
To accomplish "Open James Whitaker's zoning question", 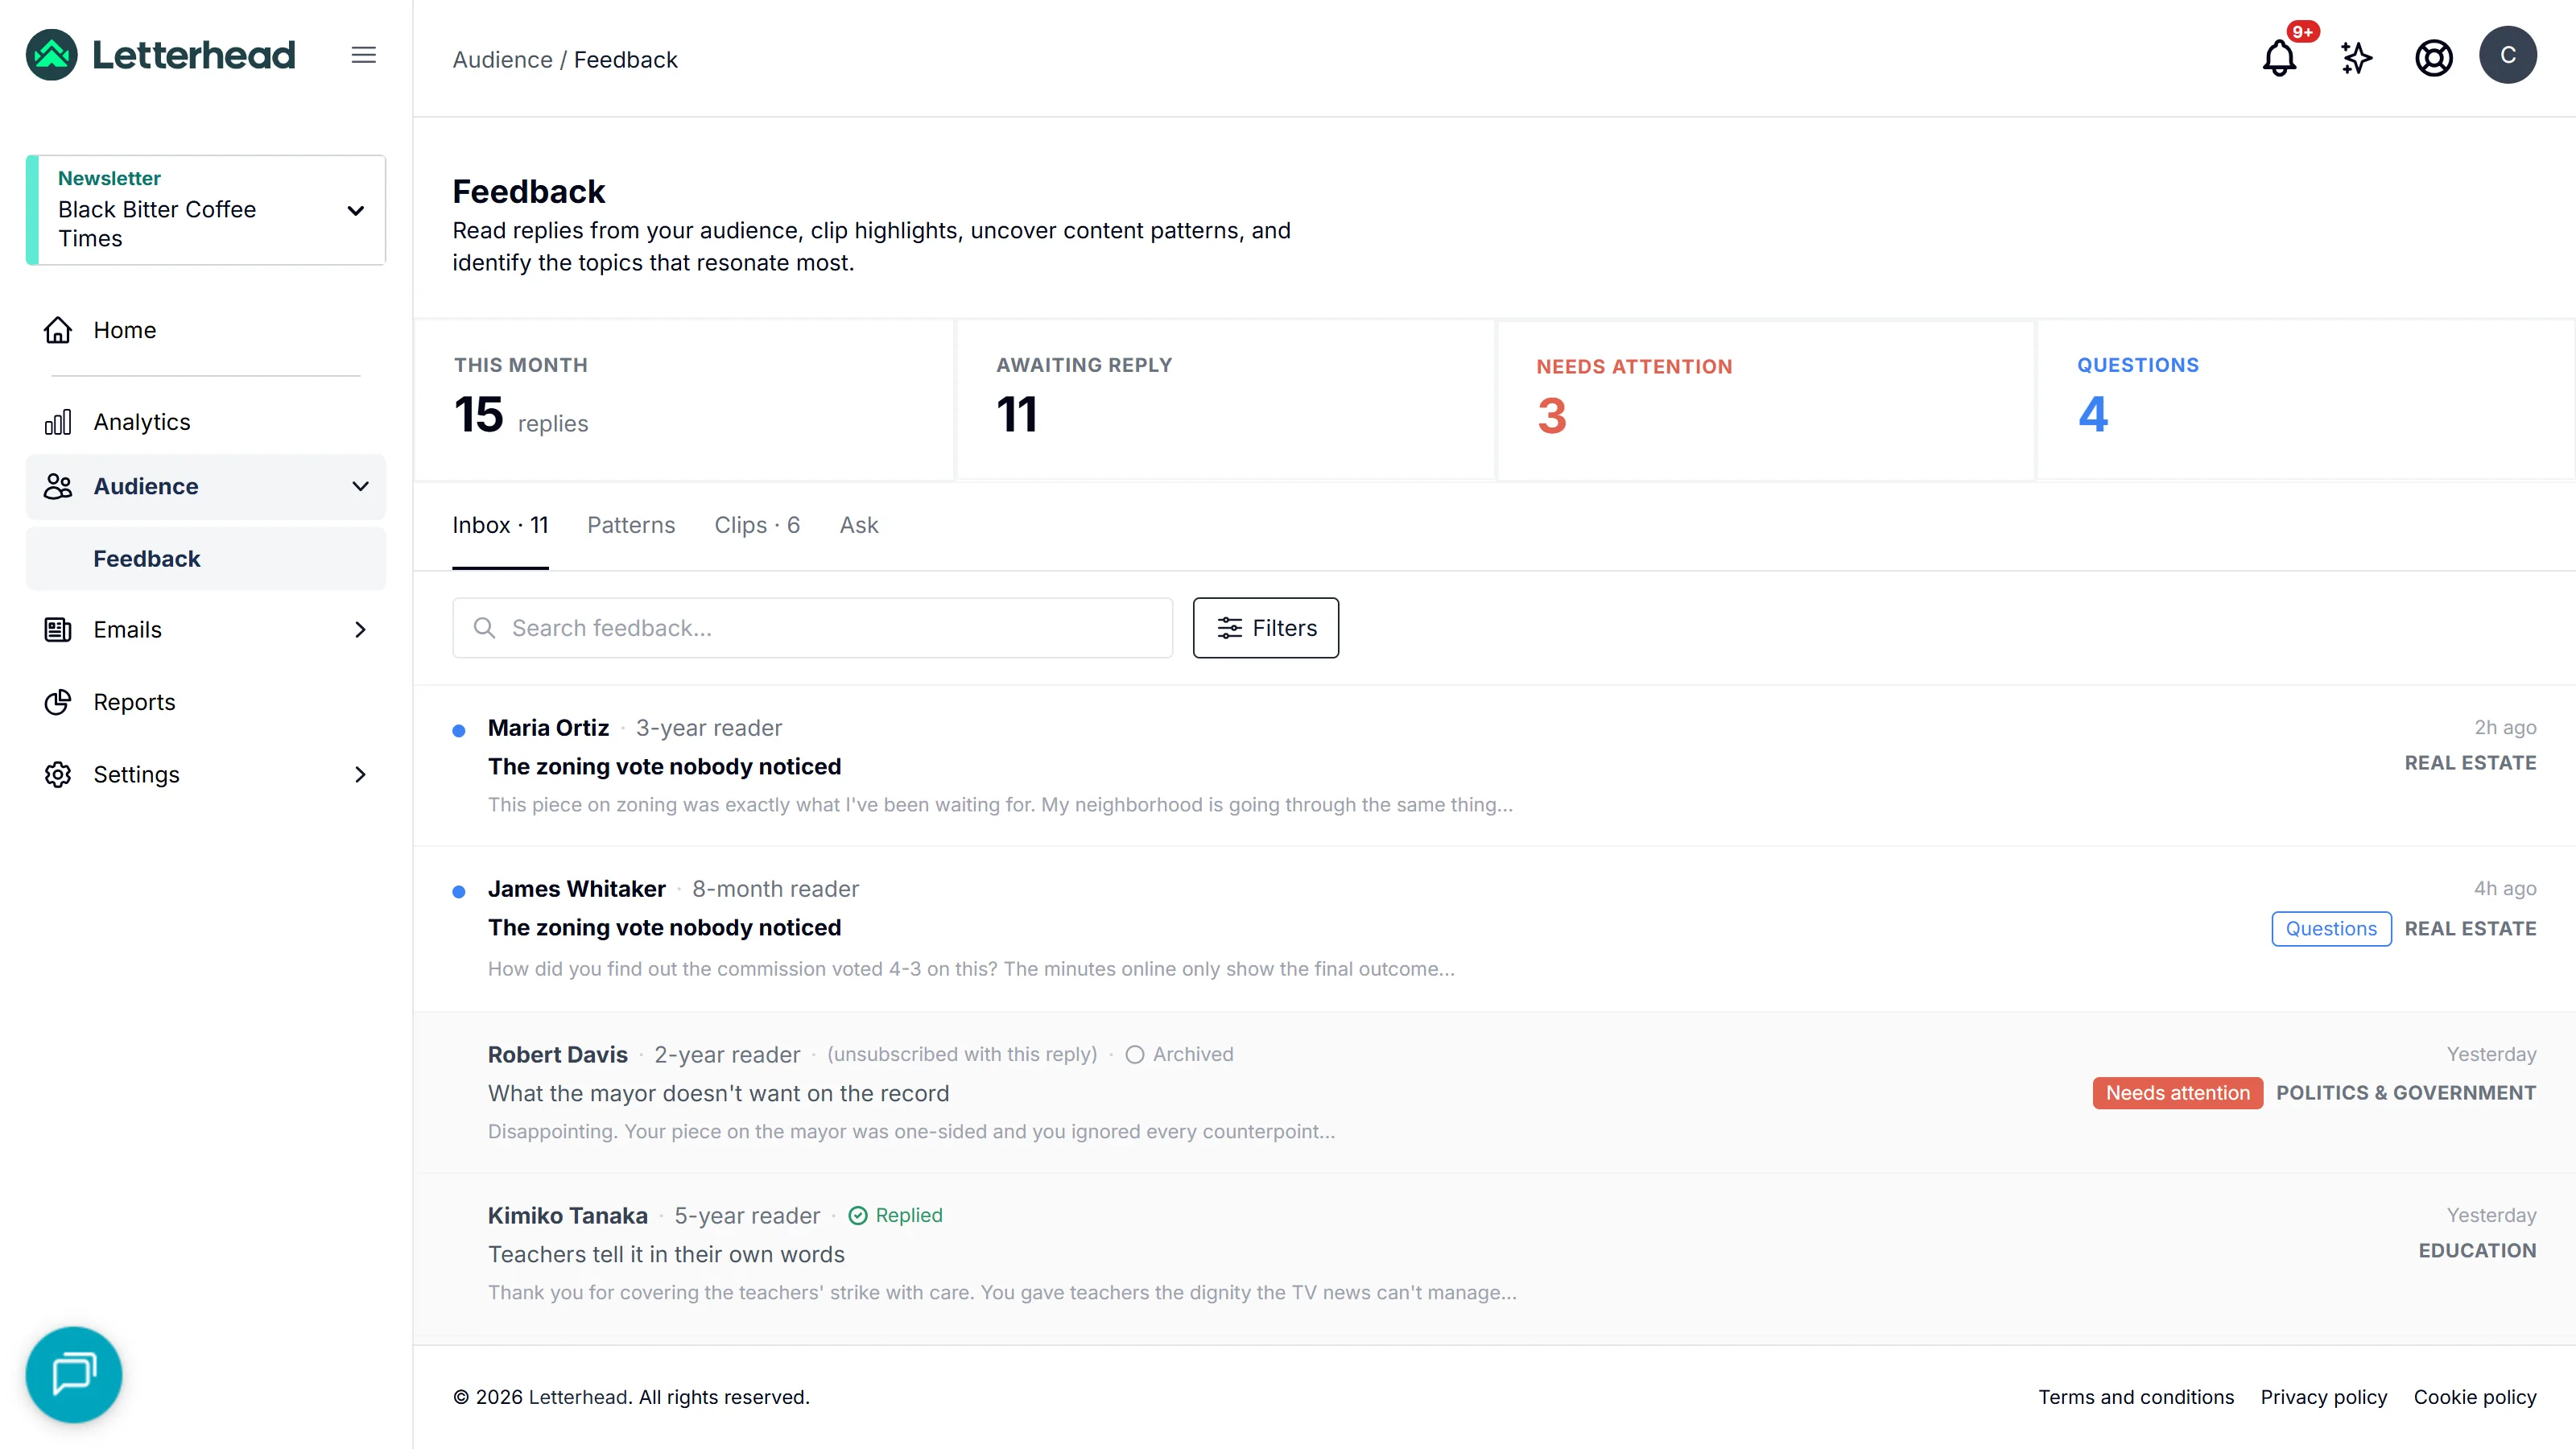I will coord(1494,929).
